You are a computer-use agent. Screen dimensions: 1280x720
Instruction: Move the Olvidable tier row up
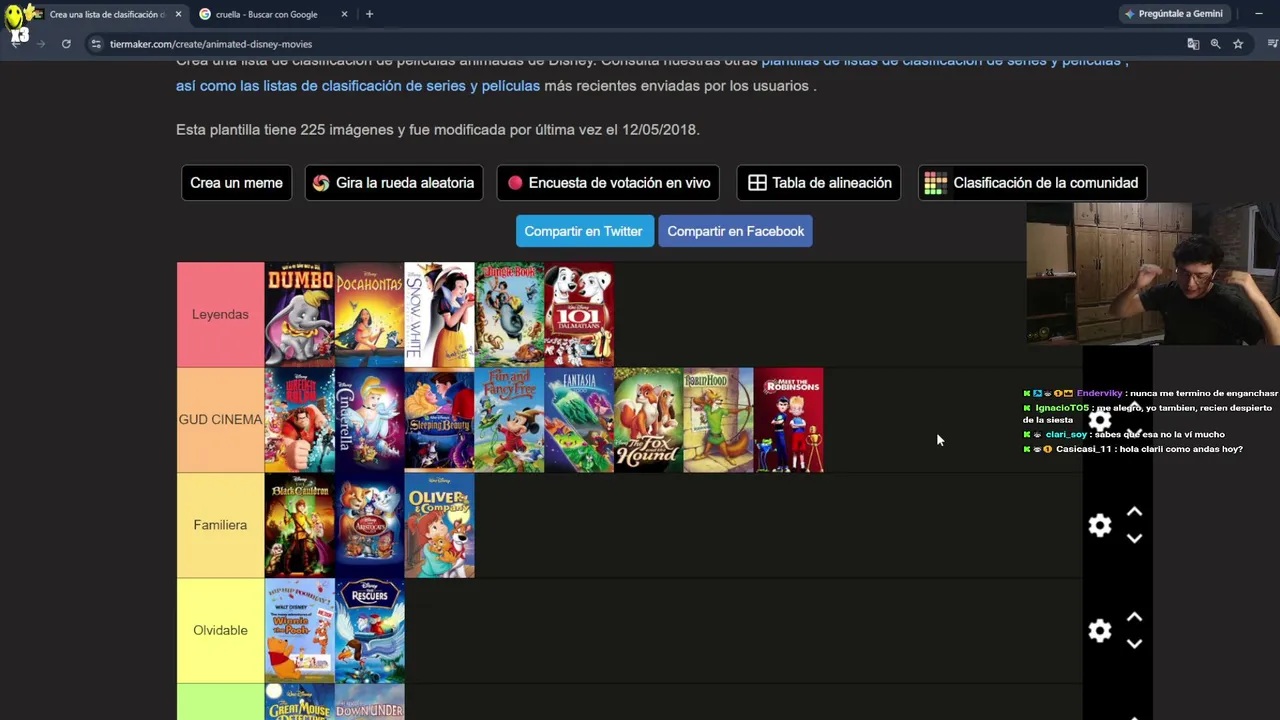coord(1134,618)
